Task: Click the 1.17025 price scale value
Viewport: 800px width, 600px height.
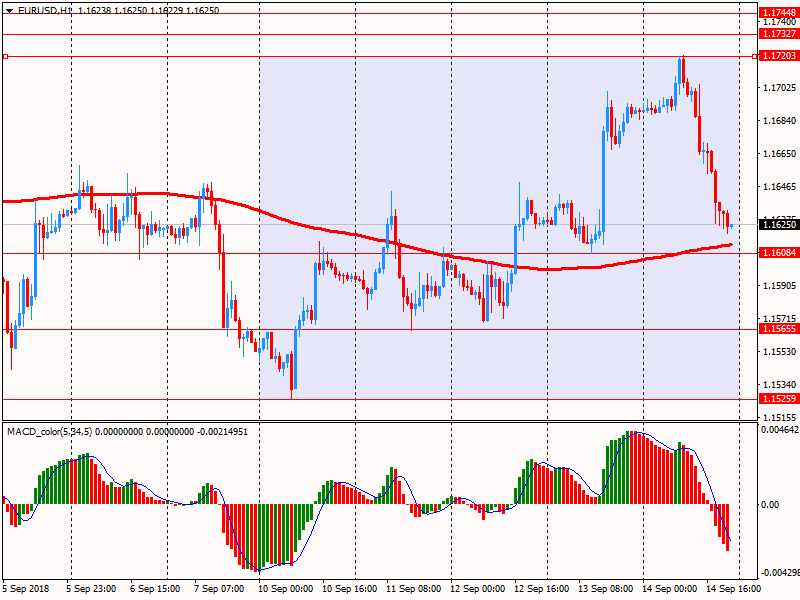Action: pyautogui.click(x=779, y=88)
